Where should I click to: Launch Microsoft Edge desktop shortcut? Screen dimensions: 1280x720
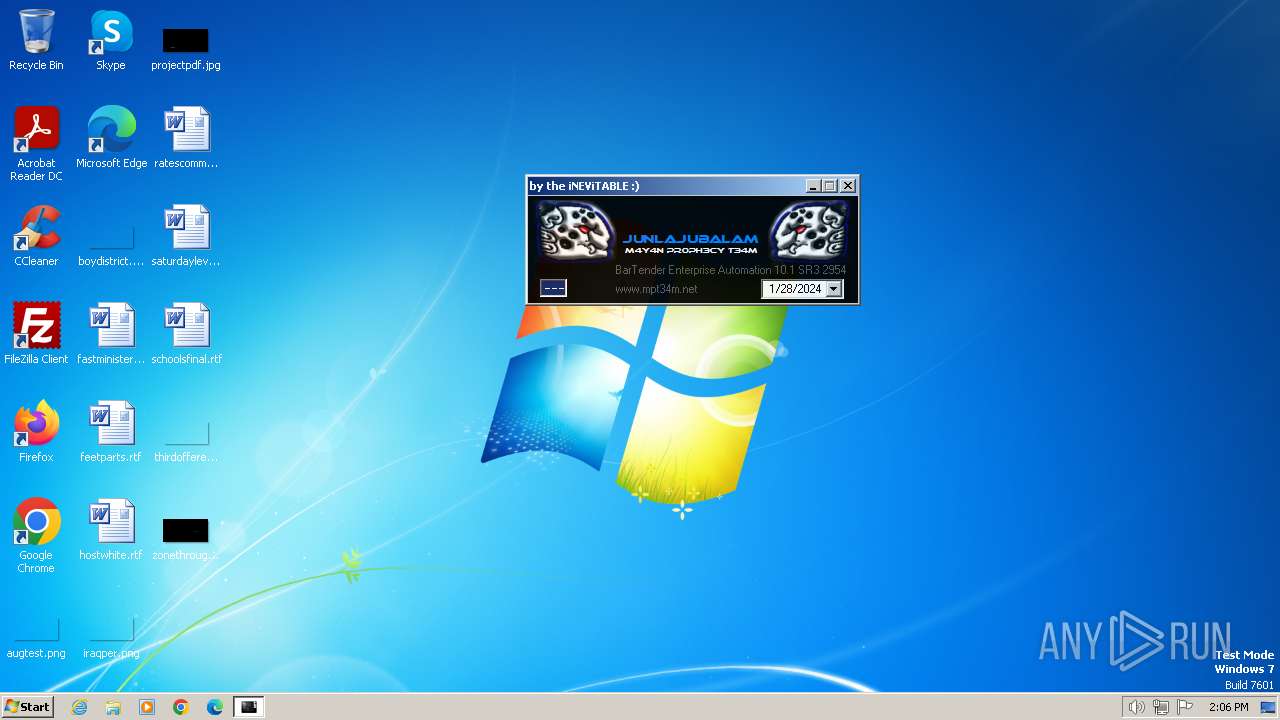111,138
